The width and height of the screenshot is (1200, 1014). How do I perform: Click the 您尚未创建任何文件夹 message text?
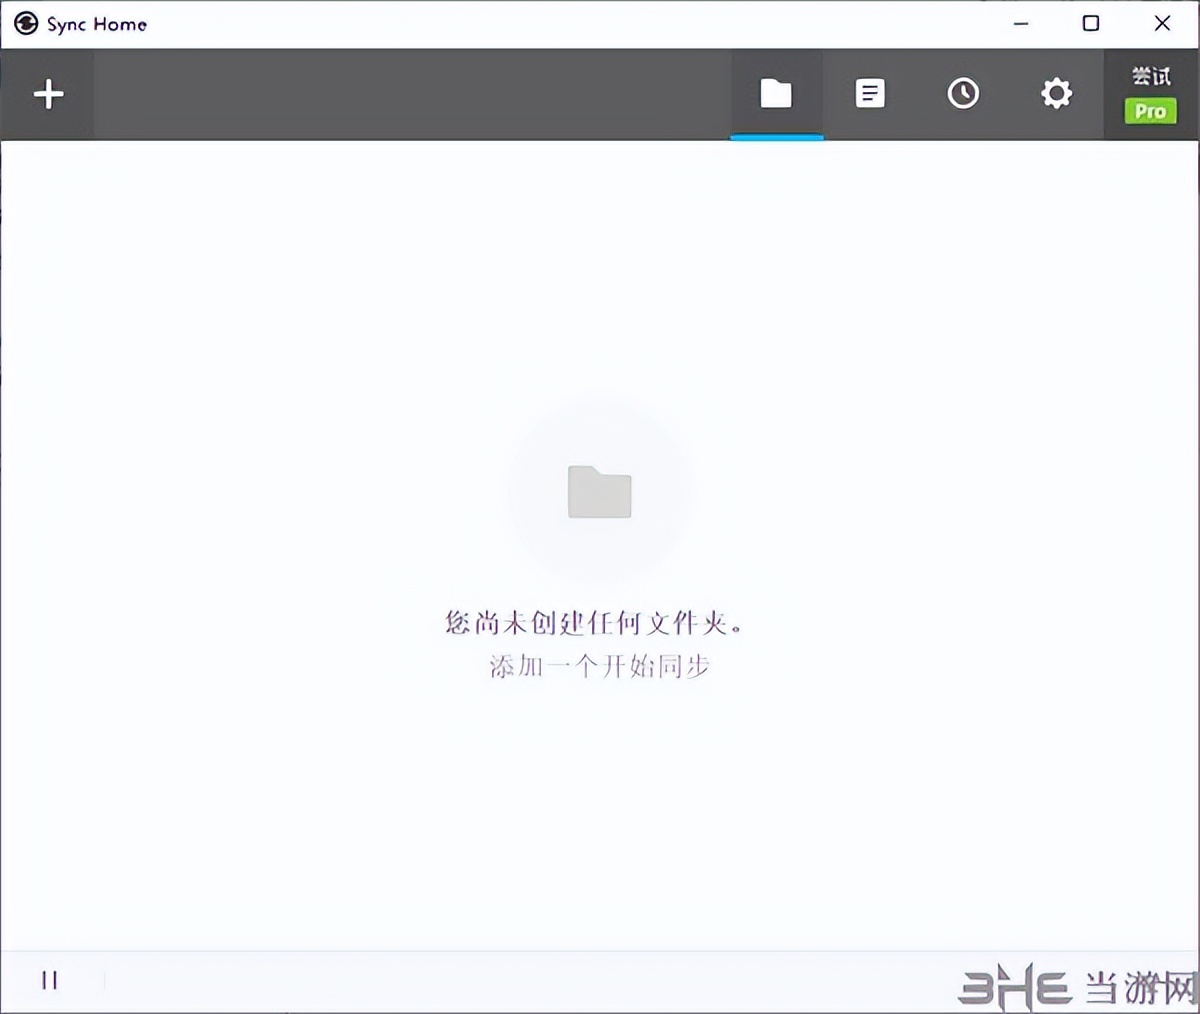(x=598, y=621)
